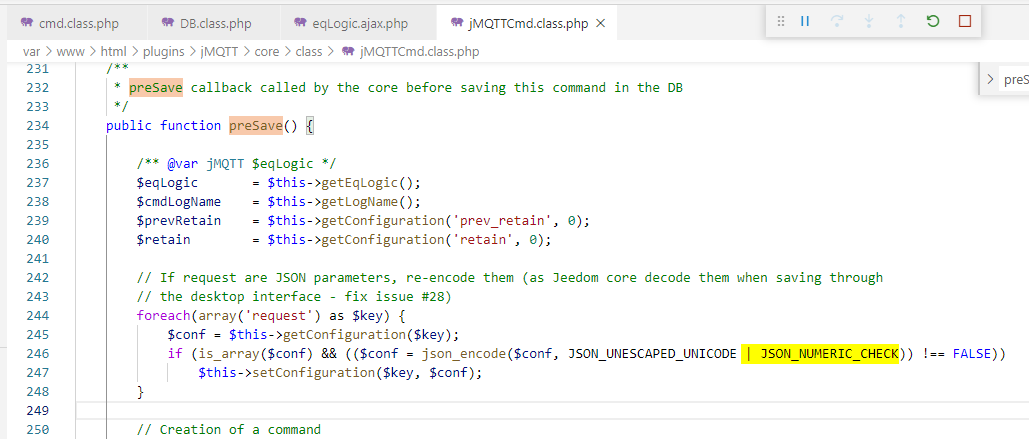Click the PHP elephant icon on cmd.class.php tab
Image resolution: width=1029 pixels, height=439 pixels.
(26, 23)
